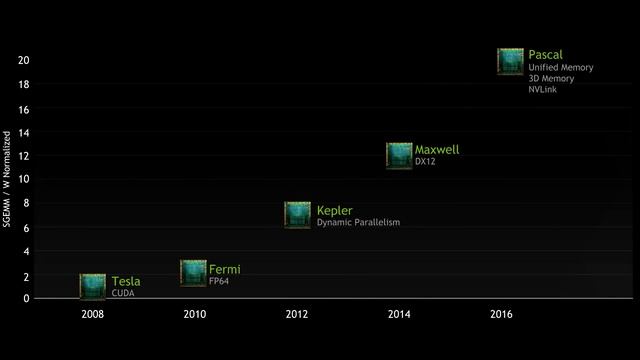Click the 'Unified Memory' text
This screenshot has width=640, height=360.
click(x=561, y=67)
